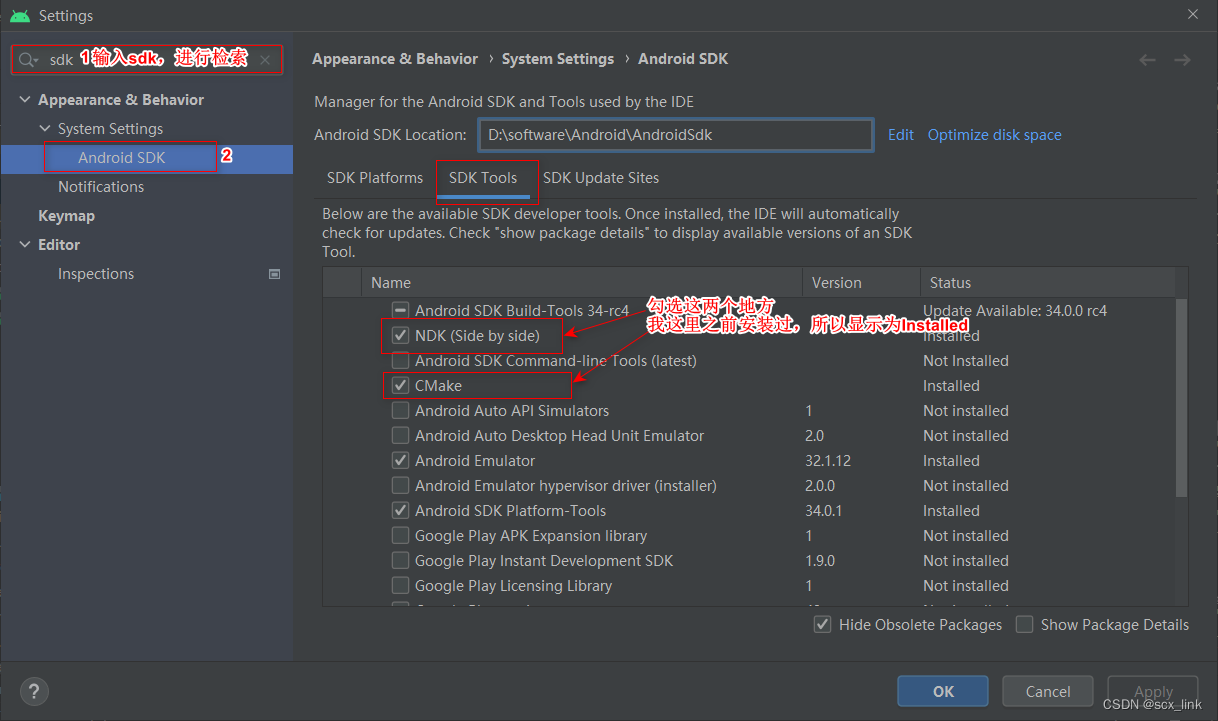
Task: Toggle Hide Obsolete Packages checkbox
Action: pyautogui.click(x=823, y=625)
